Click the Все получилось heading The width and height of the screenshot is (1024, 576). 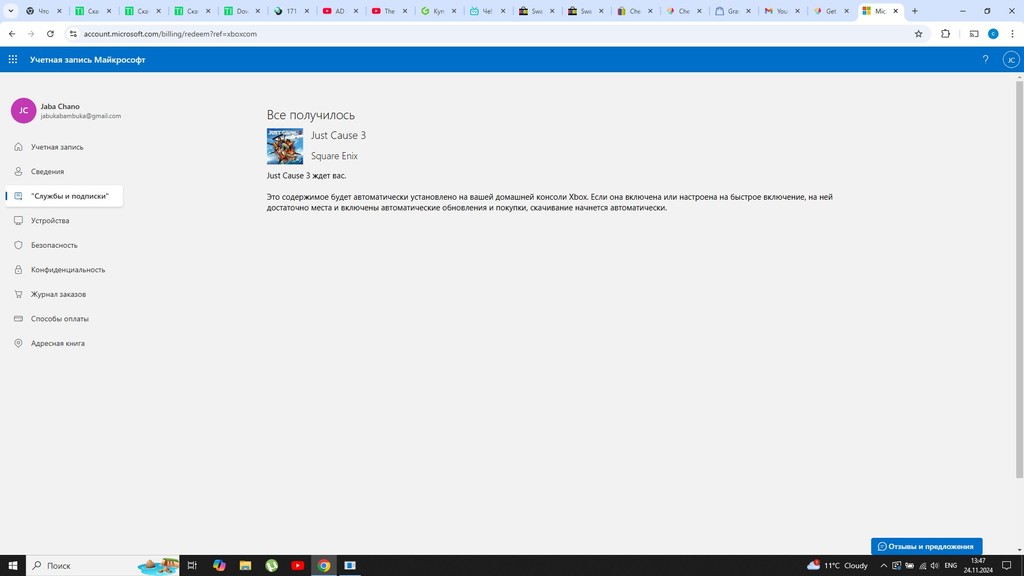[311, 115]
